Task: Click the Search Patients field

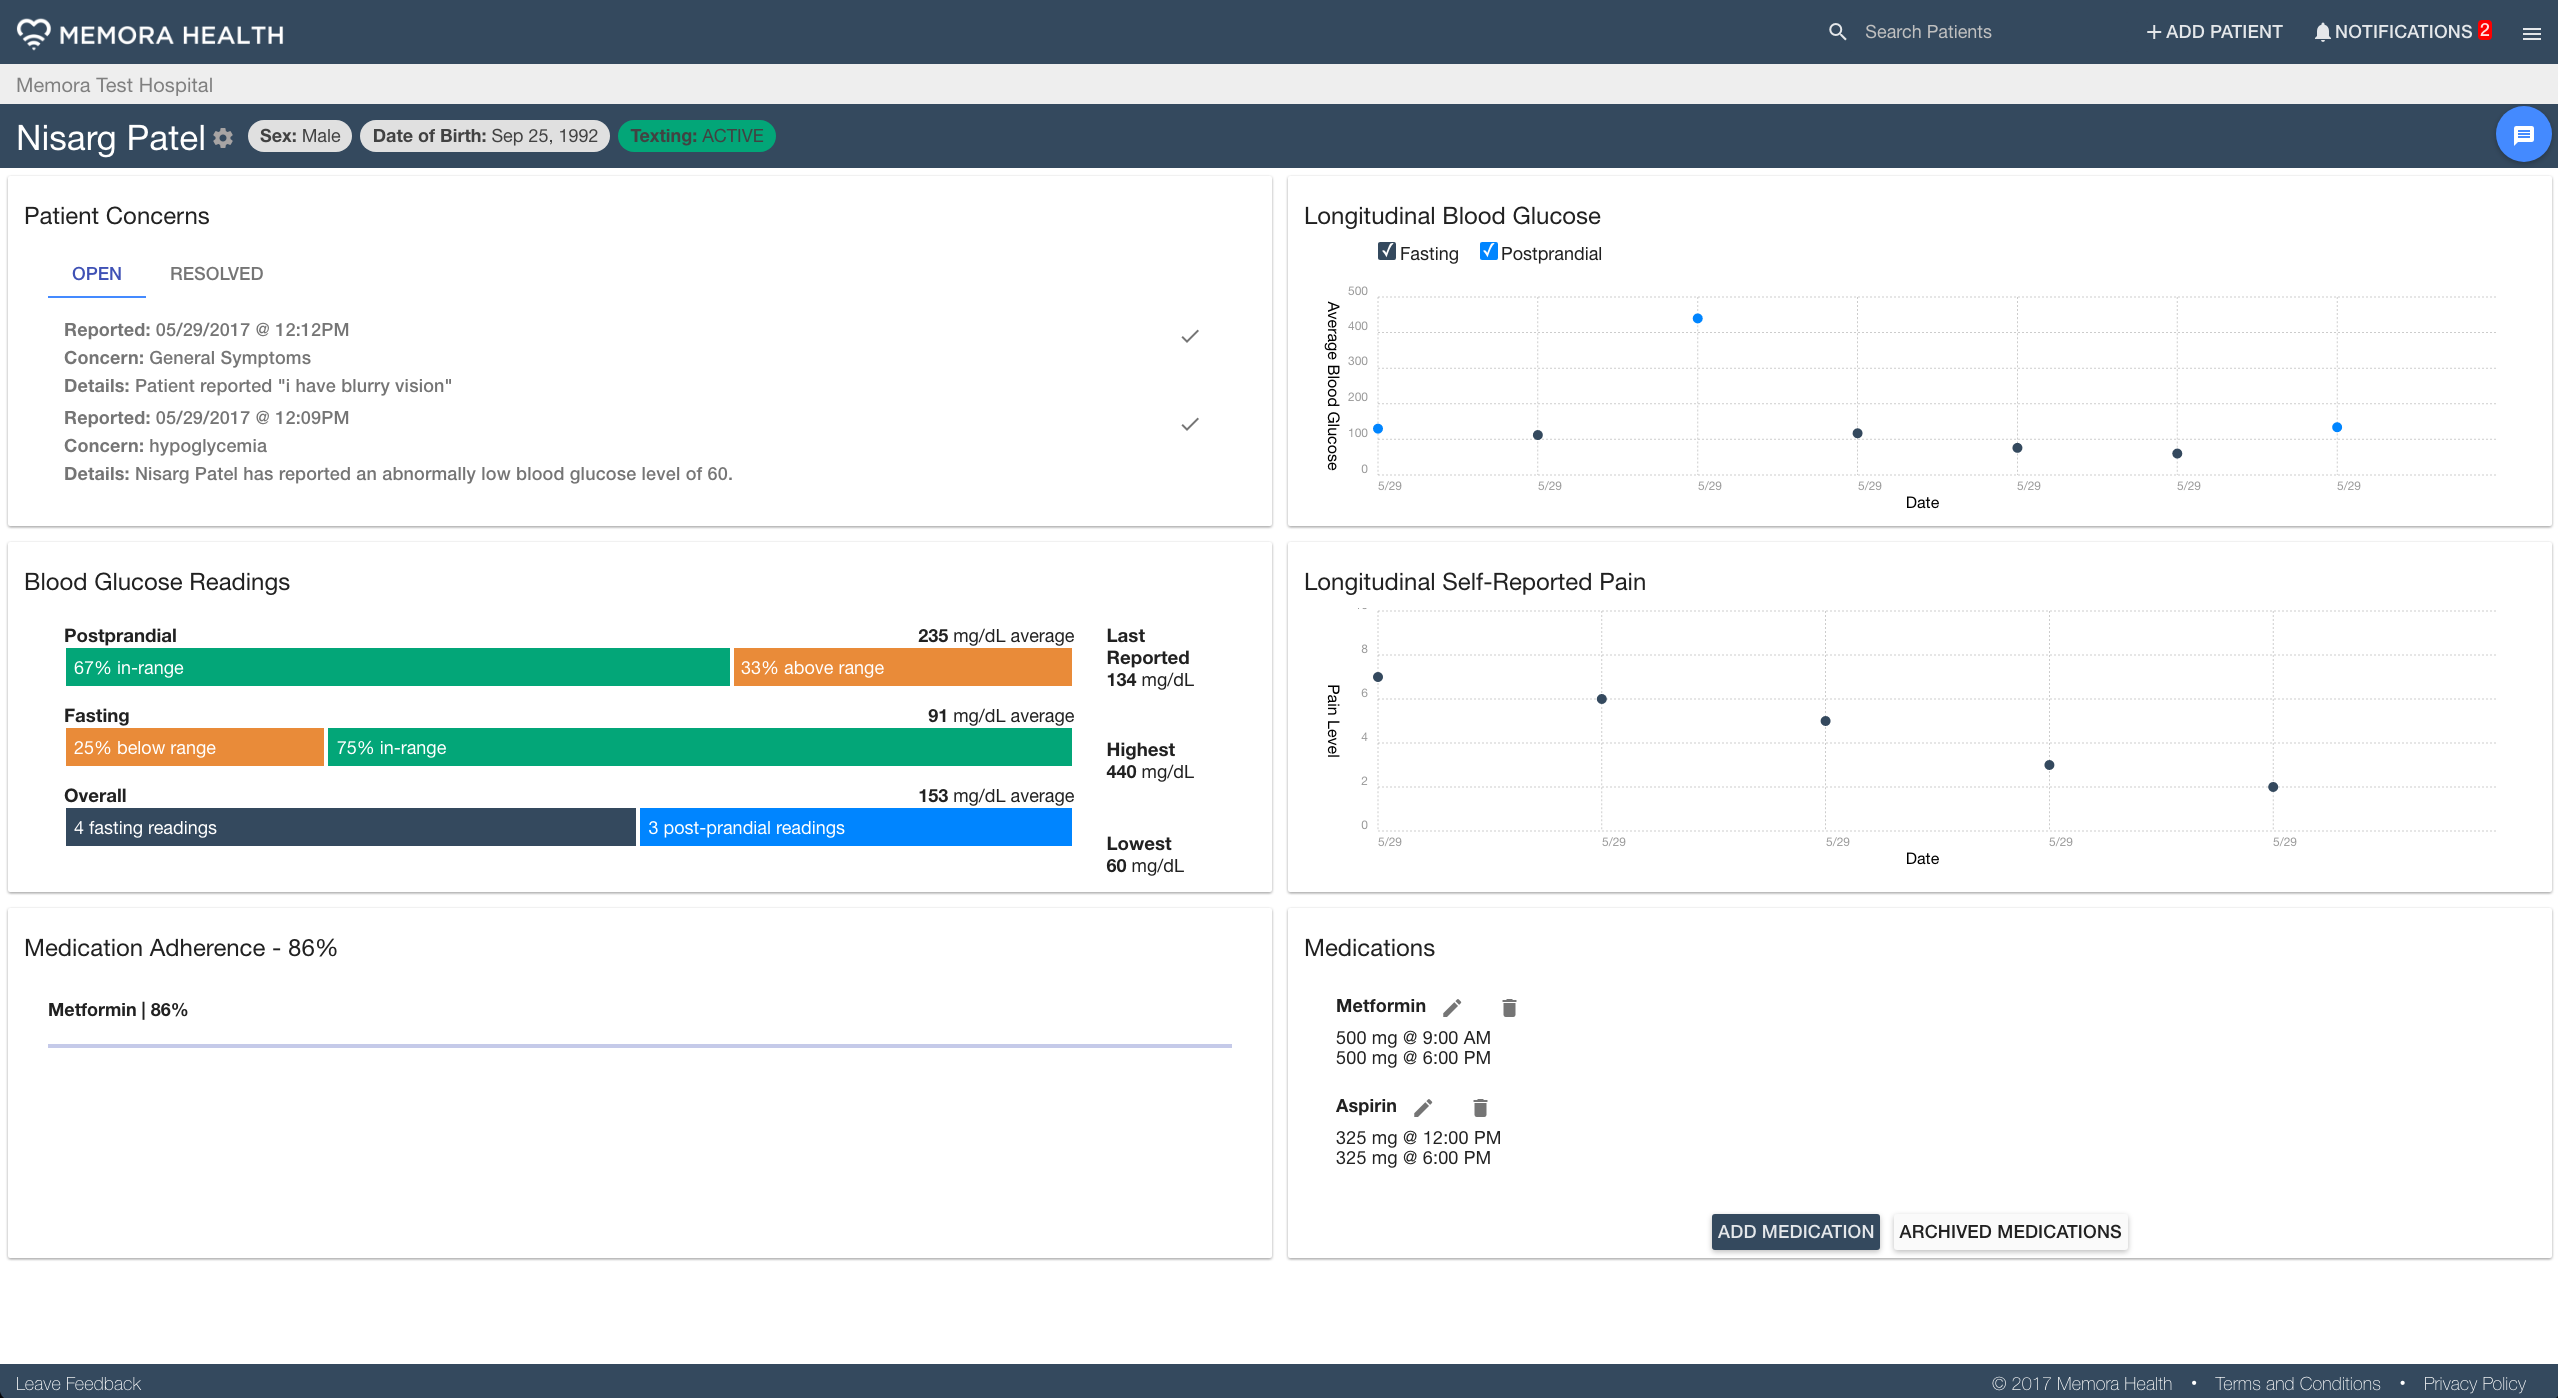Action: tap(1927, 32)
